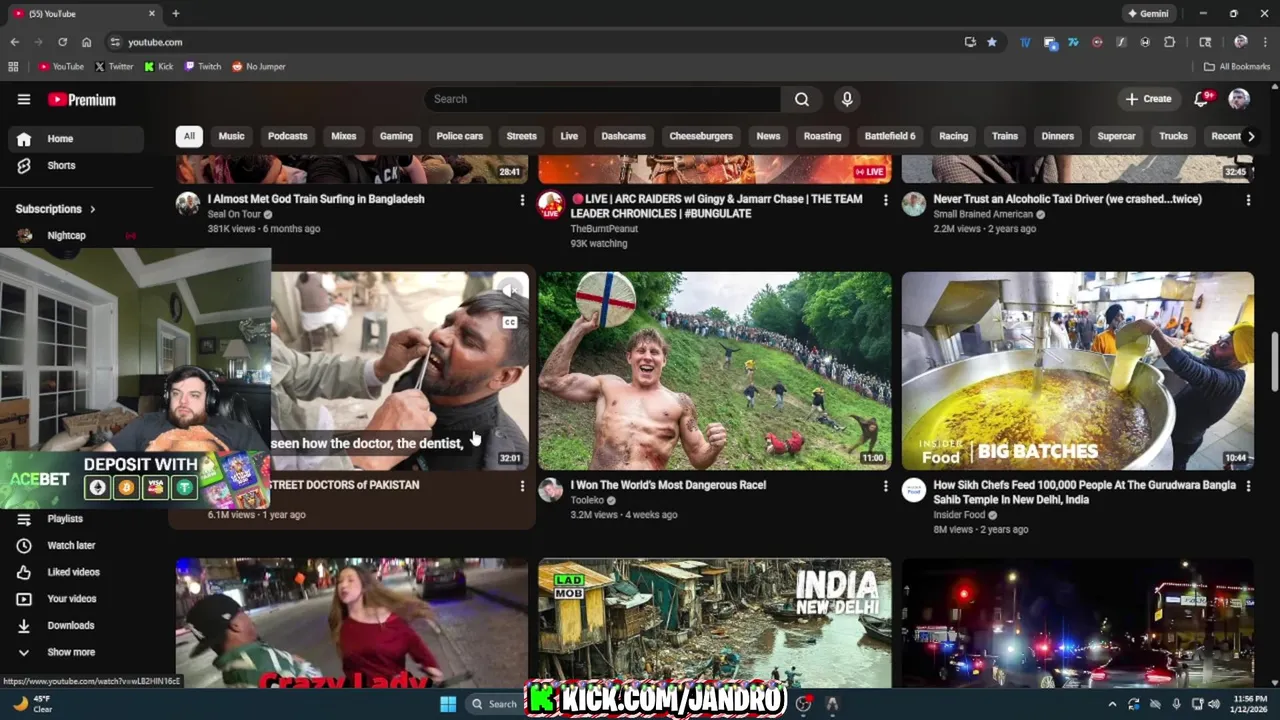The image size is (1280, 720).
Task: Open the YouTube hamburger guide menu
Action: (x=24, y=99)
